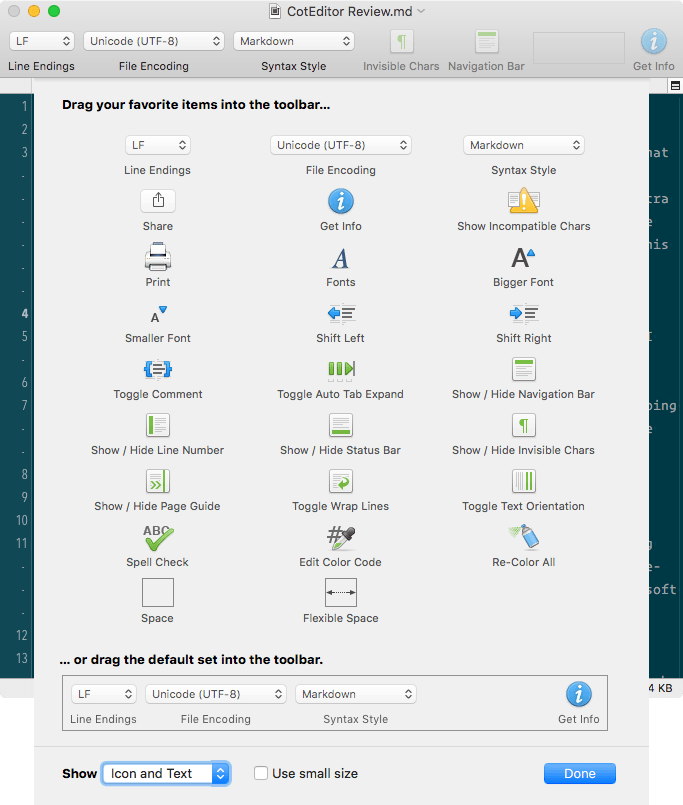Viewport: 683px width, 805px height.
Task: Click the Show / Hide Invisible Chars palette icon
Action: pos(523,425)
